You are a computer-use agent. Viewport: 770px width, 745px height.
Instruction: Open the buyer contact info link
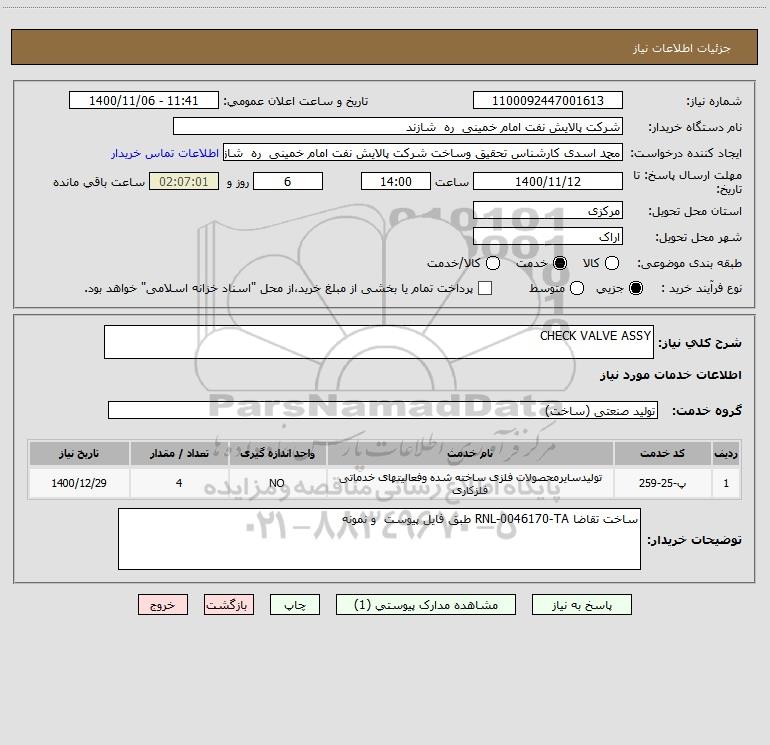click(165, 153)
